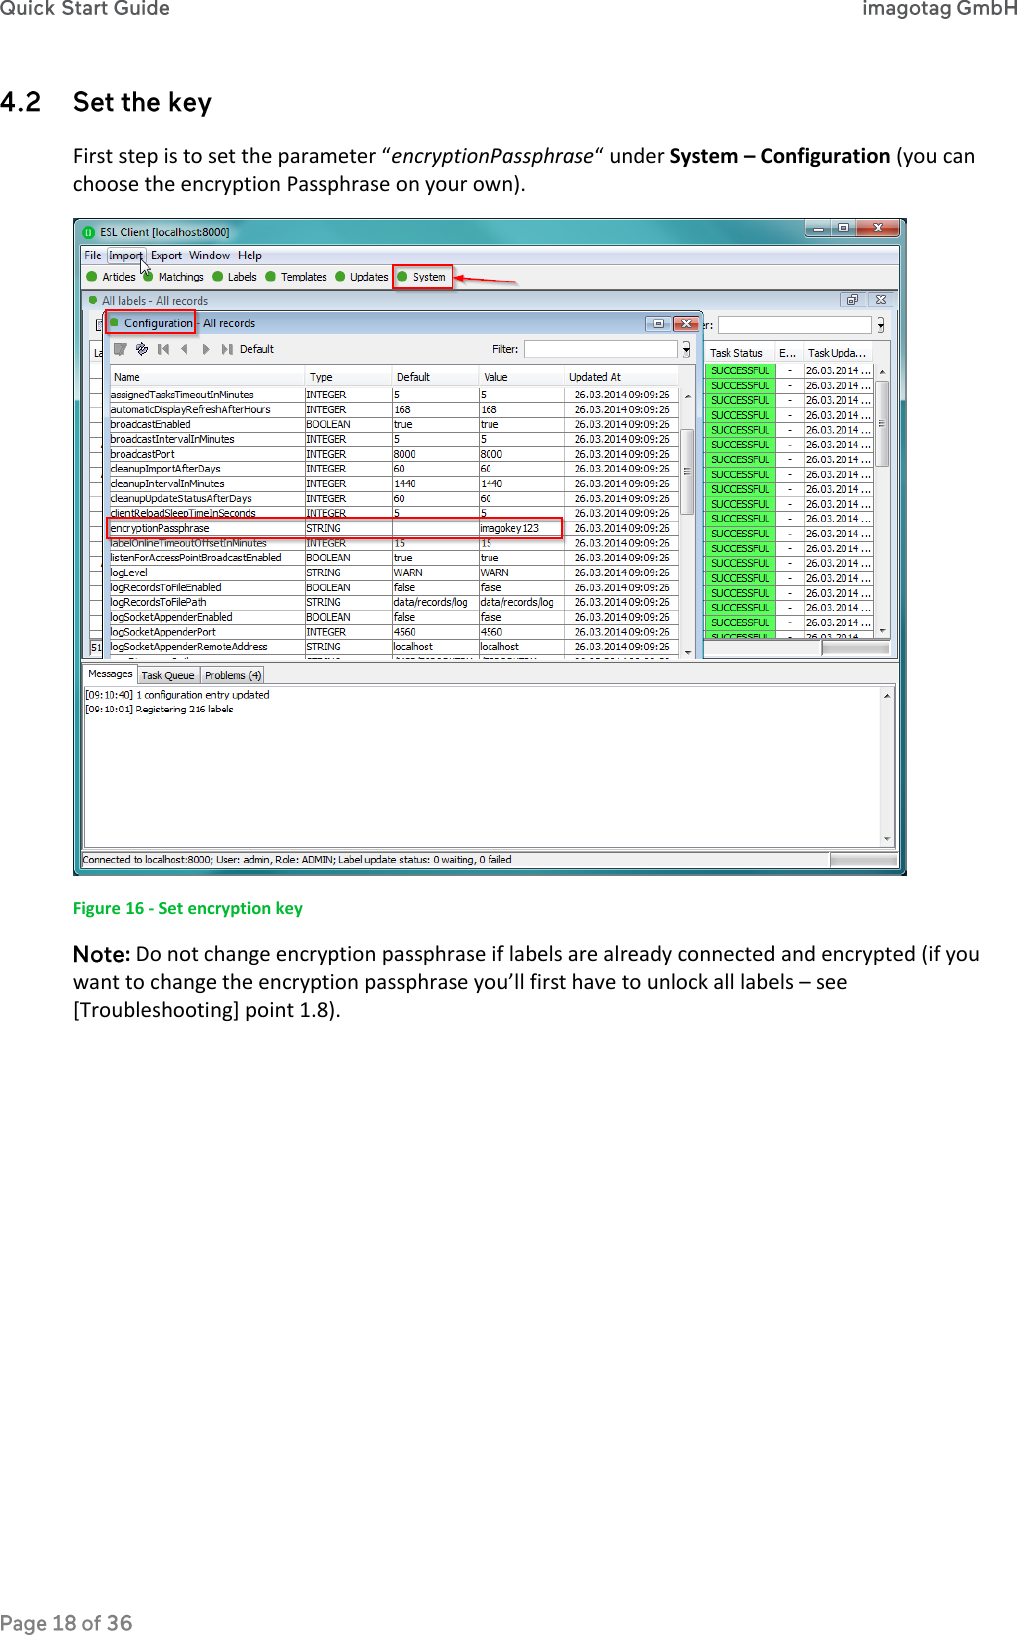Select the listenForAccessPointBroadcastEnabled row

pos(394,558)
